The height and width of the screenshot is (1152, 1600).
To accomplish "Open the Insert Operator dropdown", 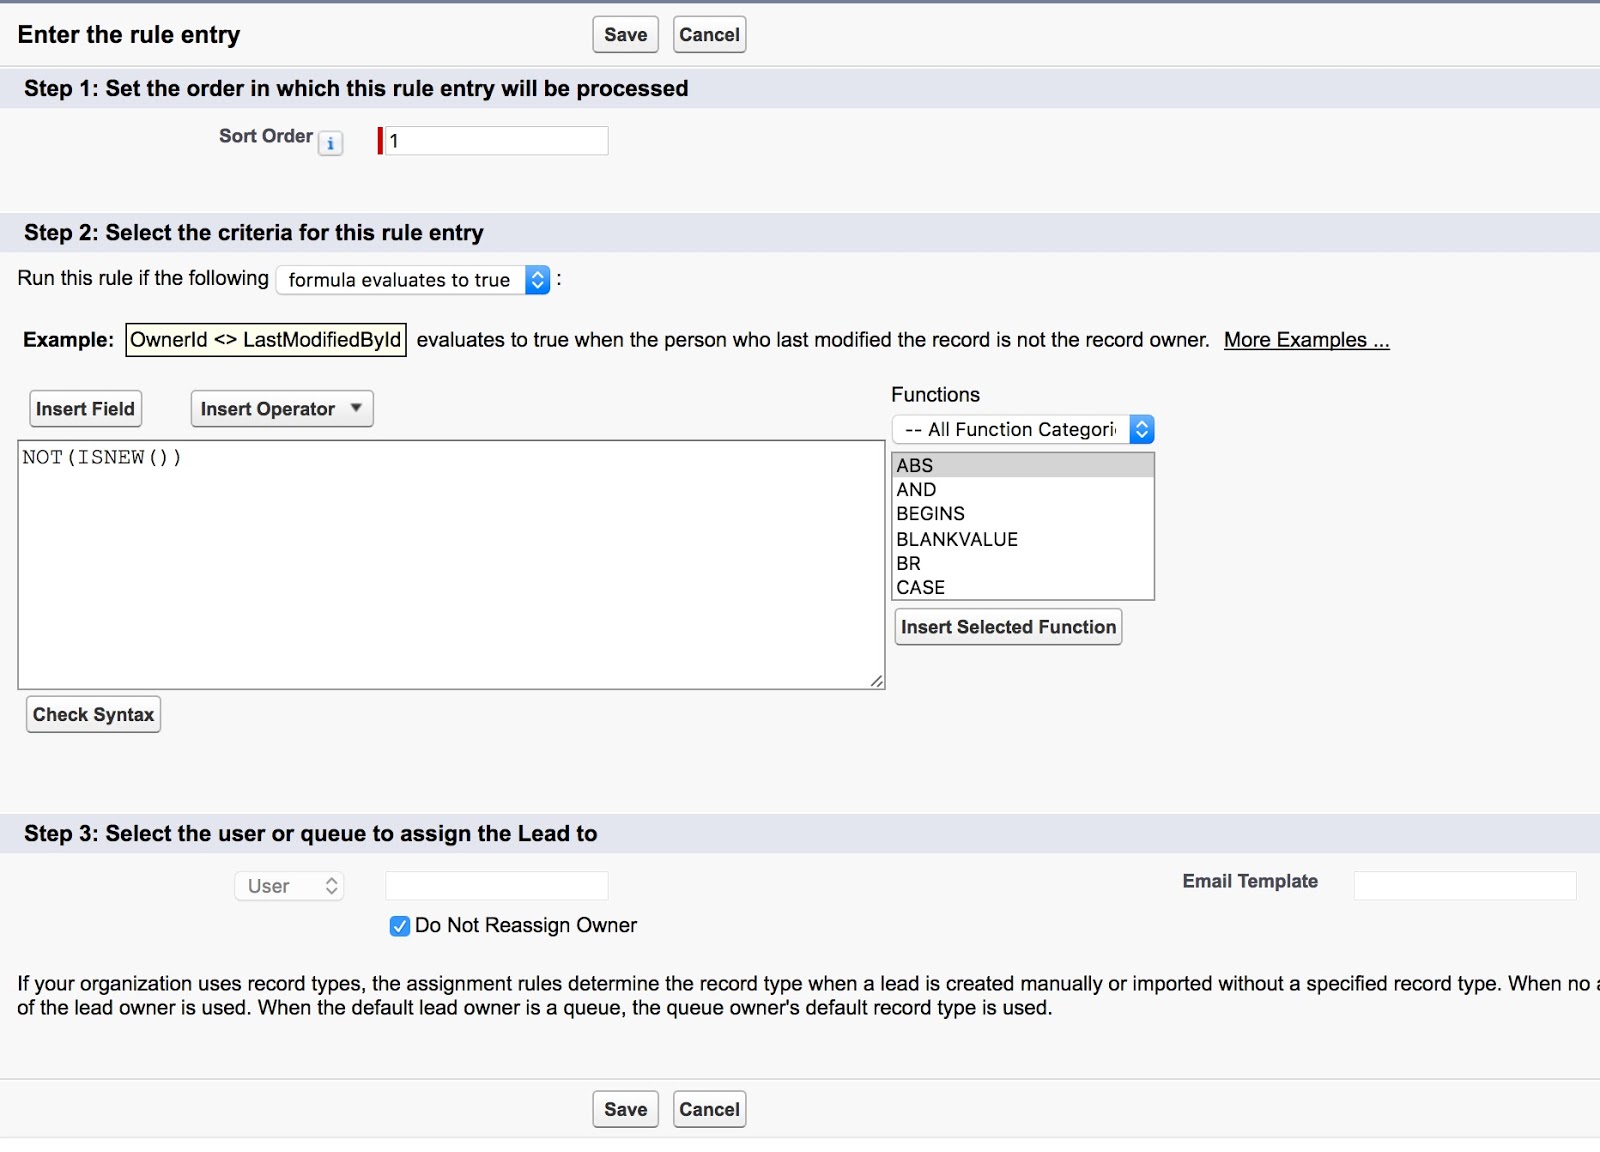I will coord(281,408).
